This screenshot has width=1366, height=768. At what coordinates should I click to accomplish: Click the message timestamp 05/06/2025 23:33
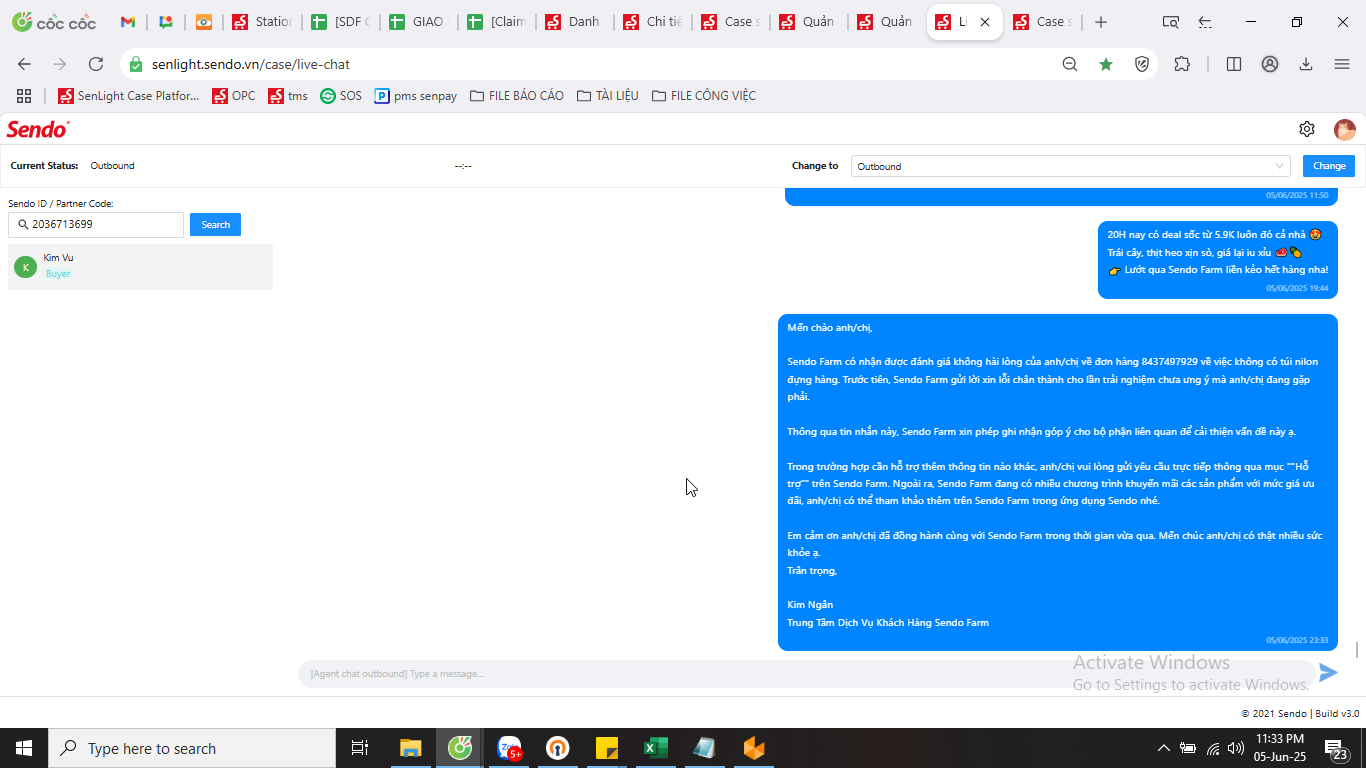point(1297,640)
